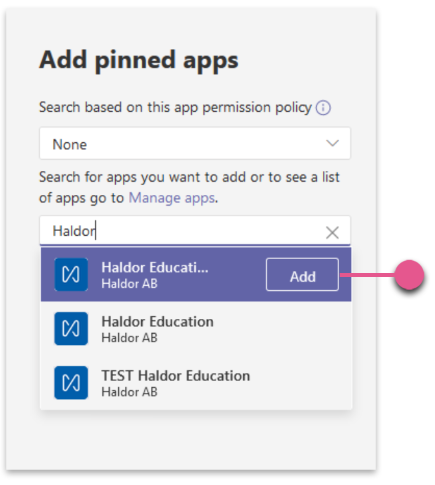Screen dimensions: 435x485
Task: Click the app icon beside Haldor Education
Action: (x=71, y=329)
